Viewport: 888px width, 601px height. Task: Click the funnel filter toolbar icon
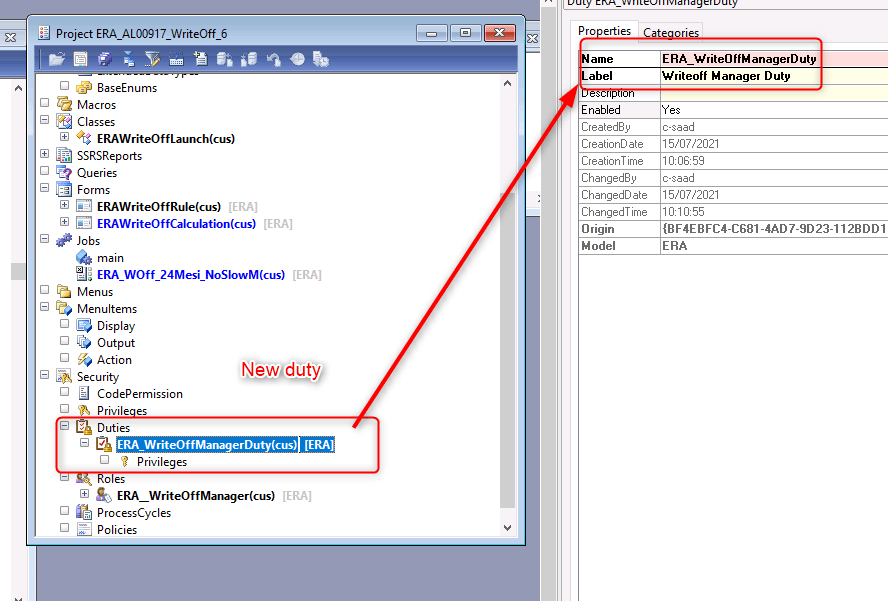click(x=153, y=60)
